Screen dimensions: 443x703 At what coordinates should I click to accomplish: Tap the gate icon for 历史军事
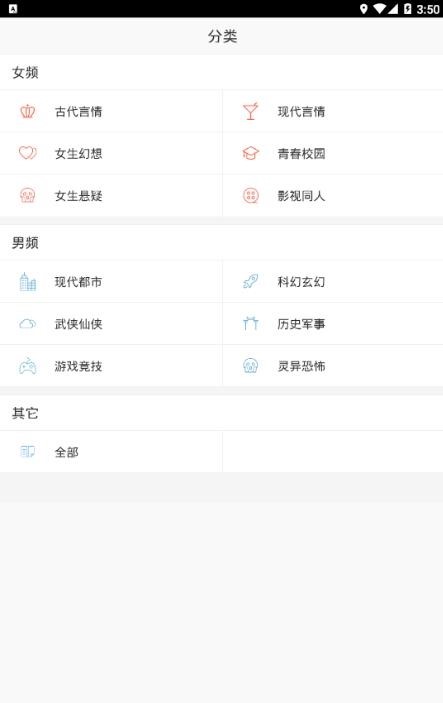[250, 323]
